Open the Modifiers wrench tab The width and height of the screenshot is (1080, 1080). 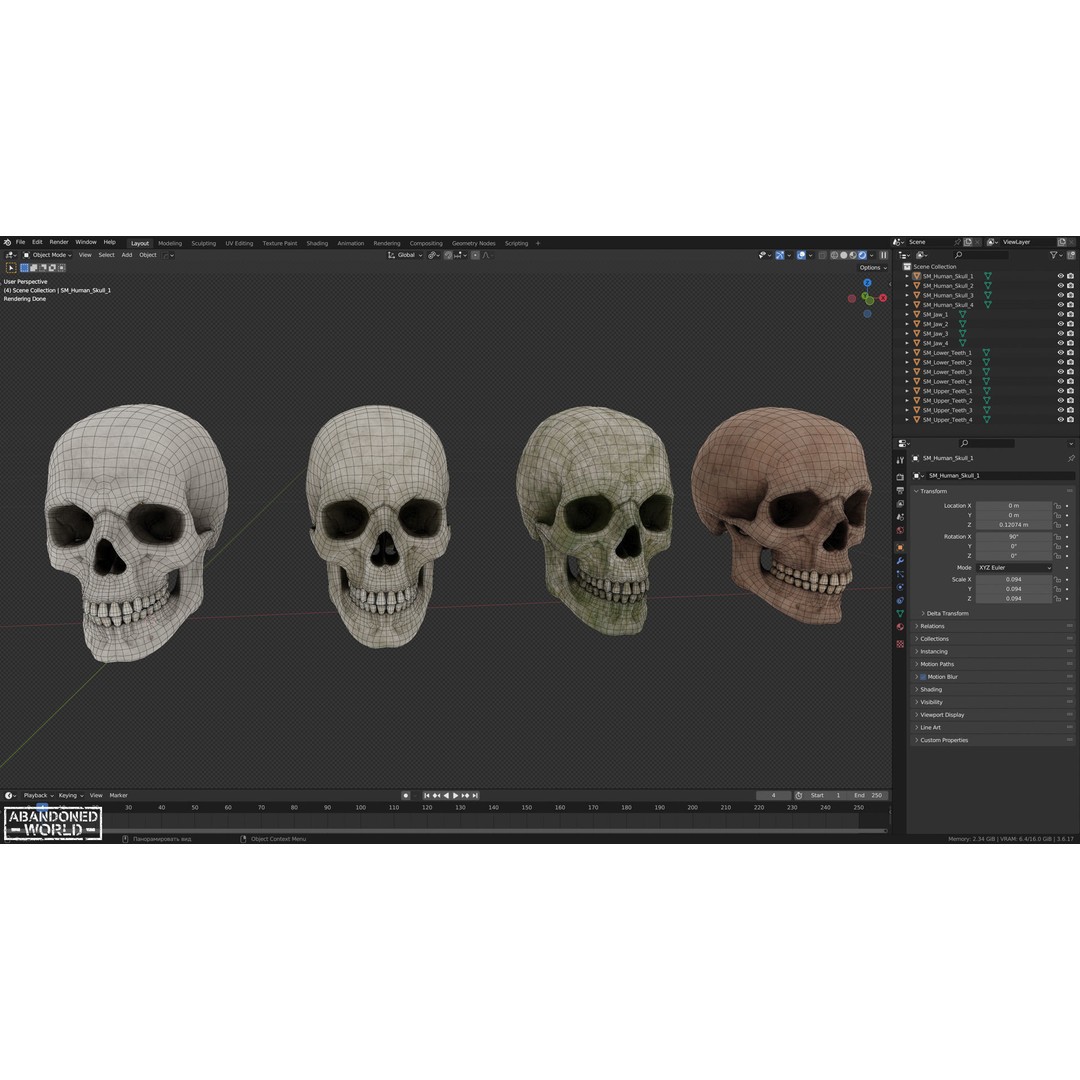point(900,561)
